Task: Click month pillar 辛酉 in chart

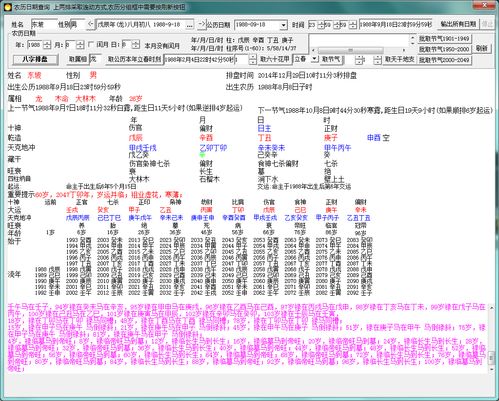Action: 206,137
